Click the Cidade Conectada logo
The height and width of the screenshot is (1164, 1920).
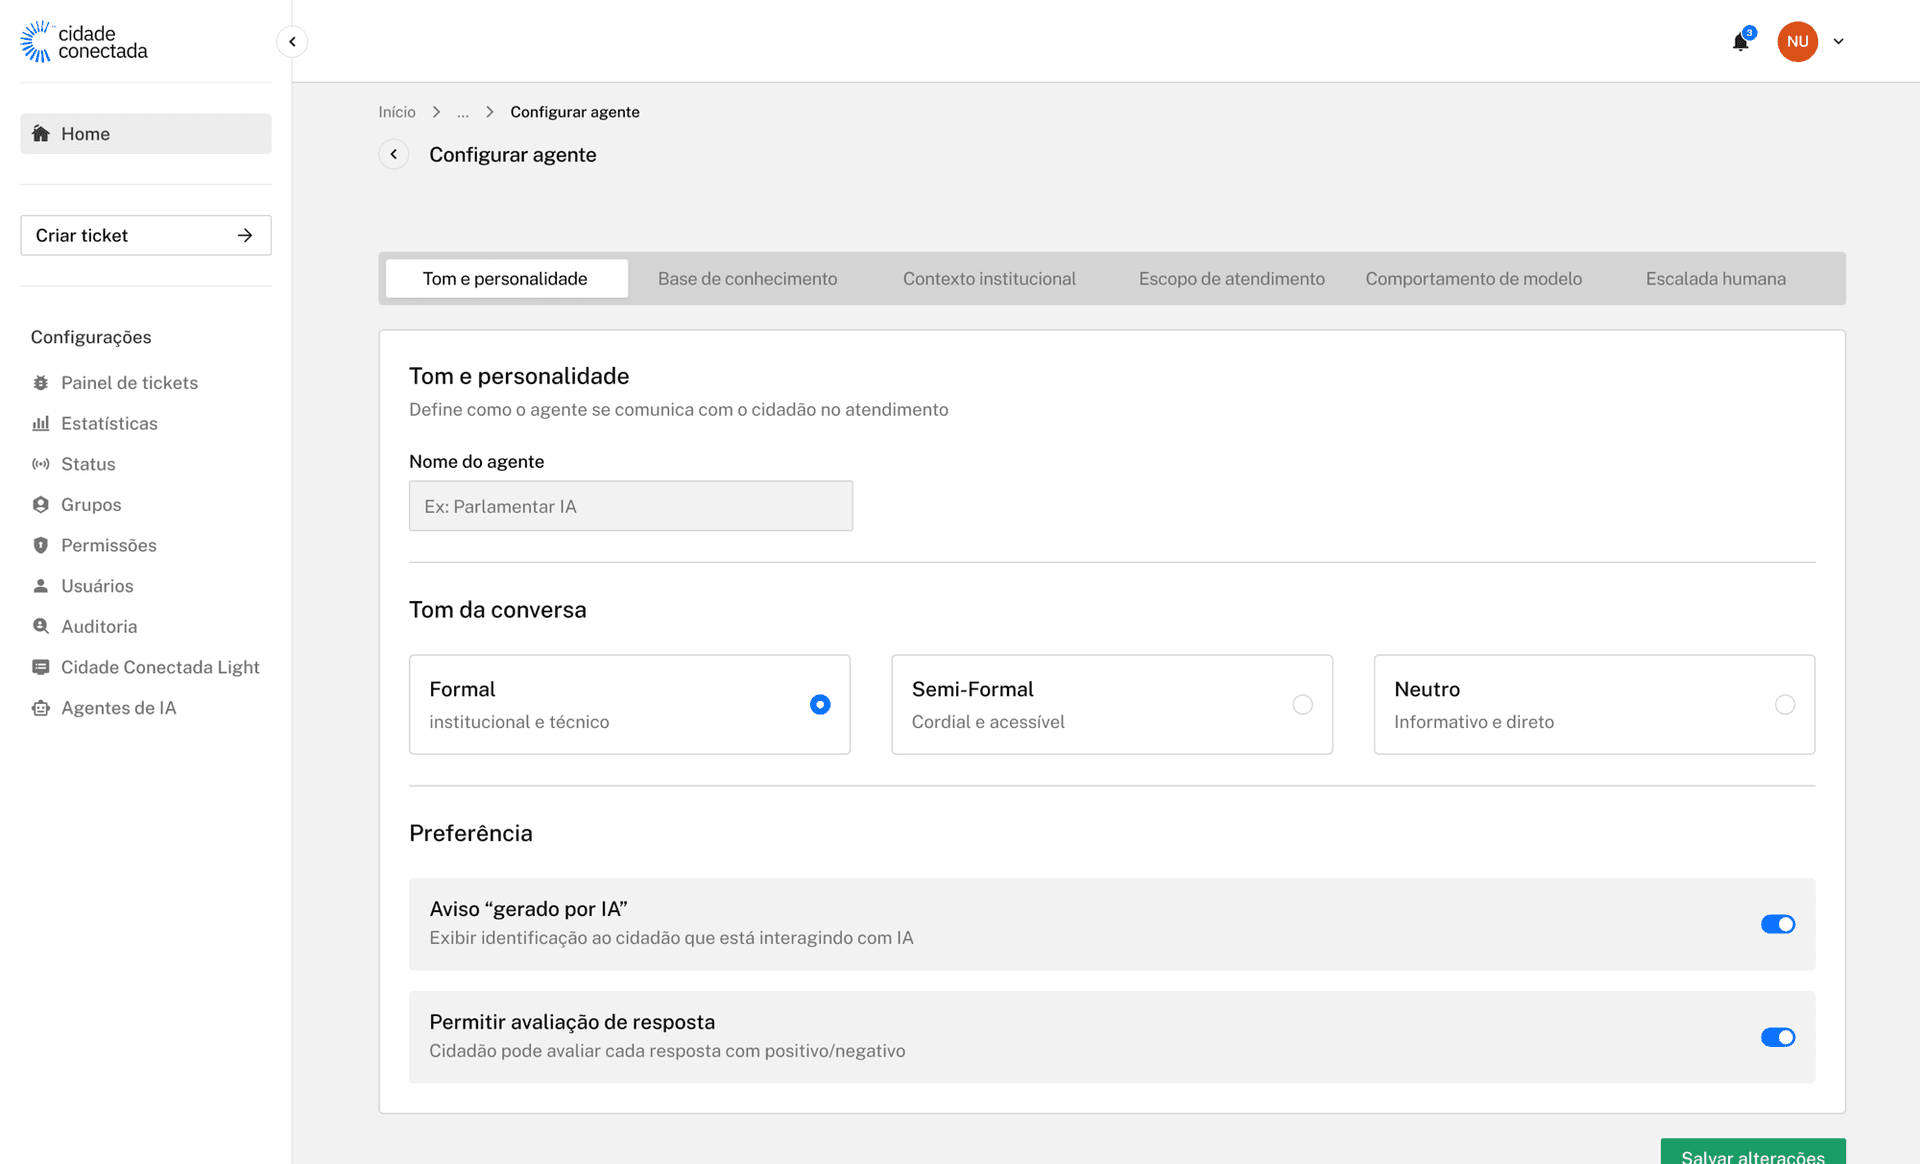(x=84, y=42)
